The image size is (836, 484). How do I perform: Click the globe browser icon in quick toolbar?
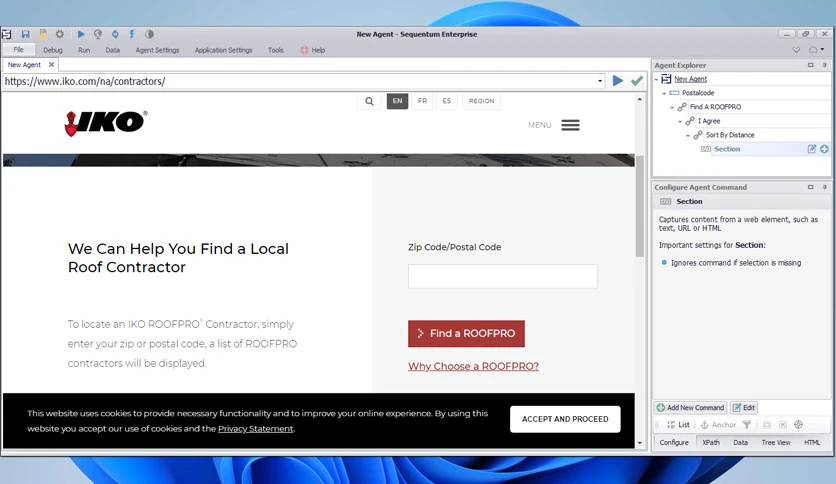[98, 34]
